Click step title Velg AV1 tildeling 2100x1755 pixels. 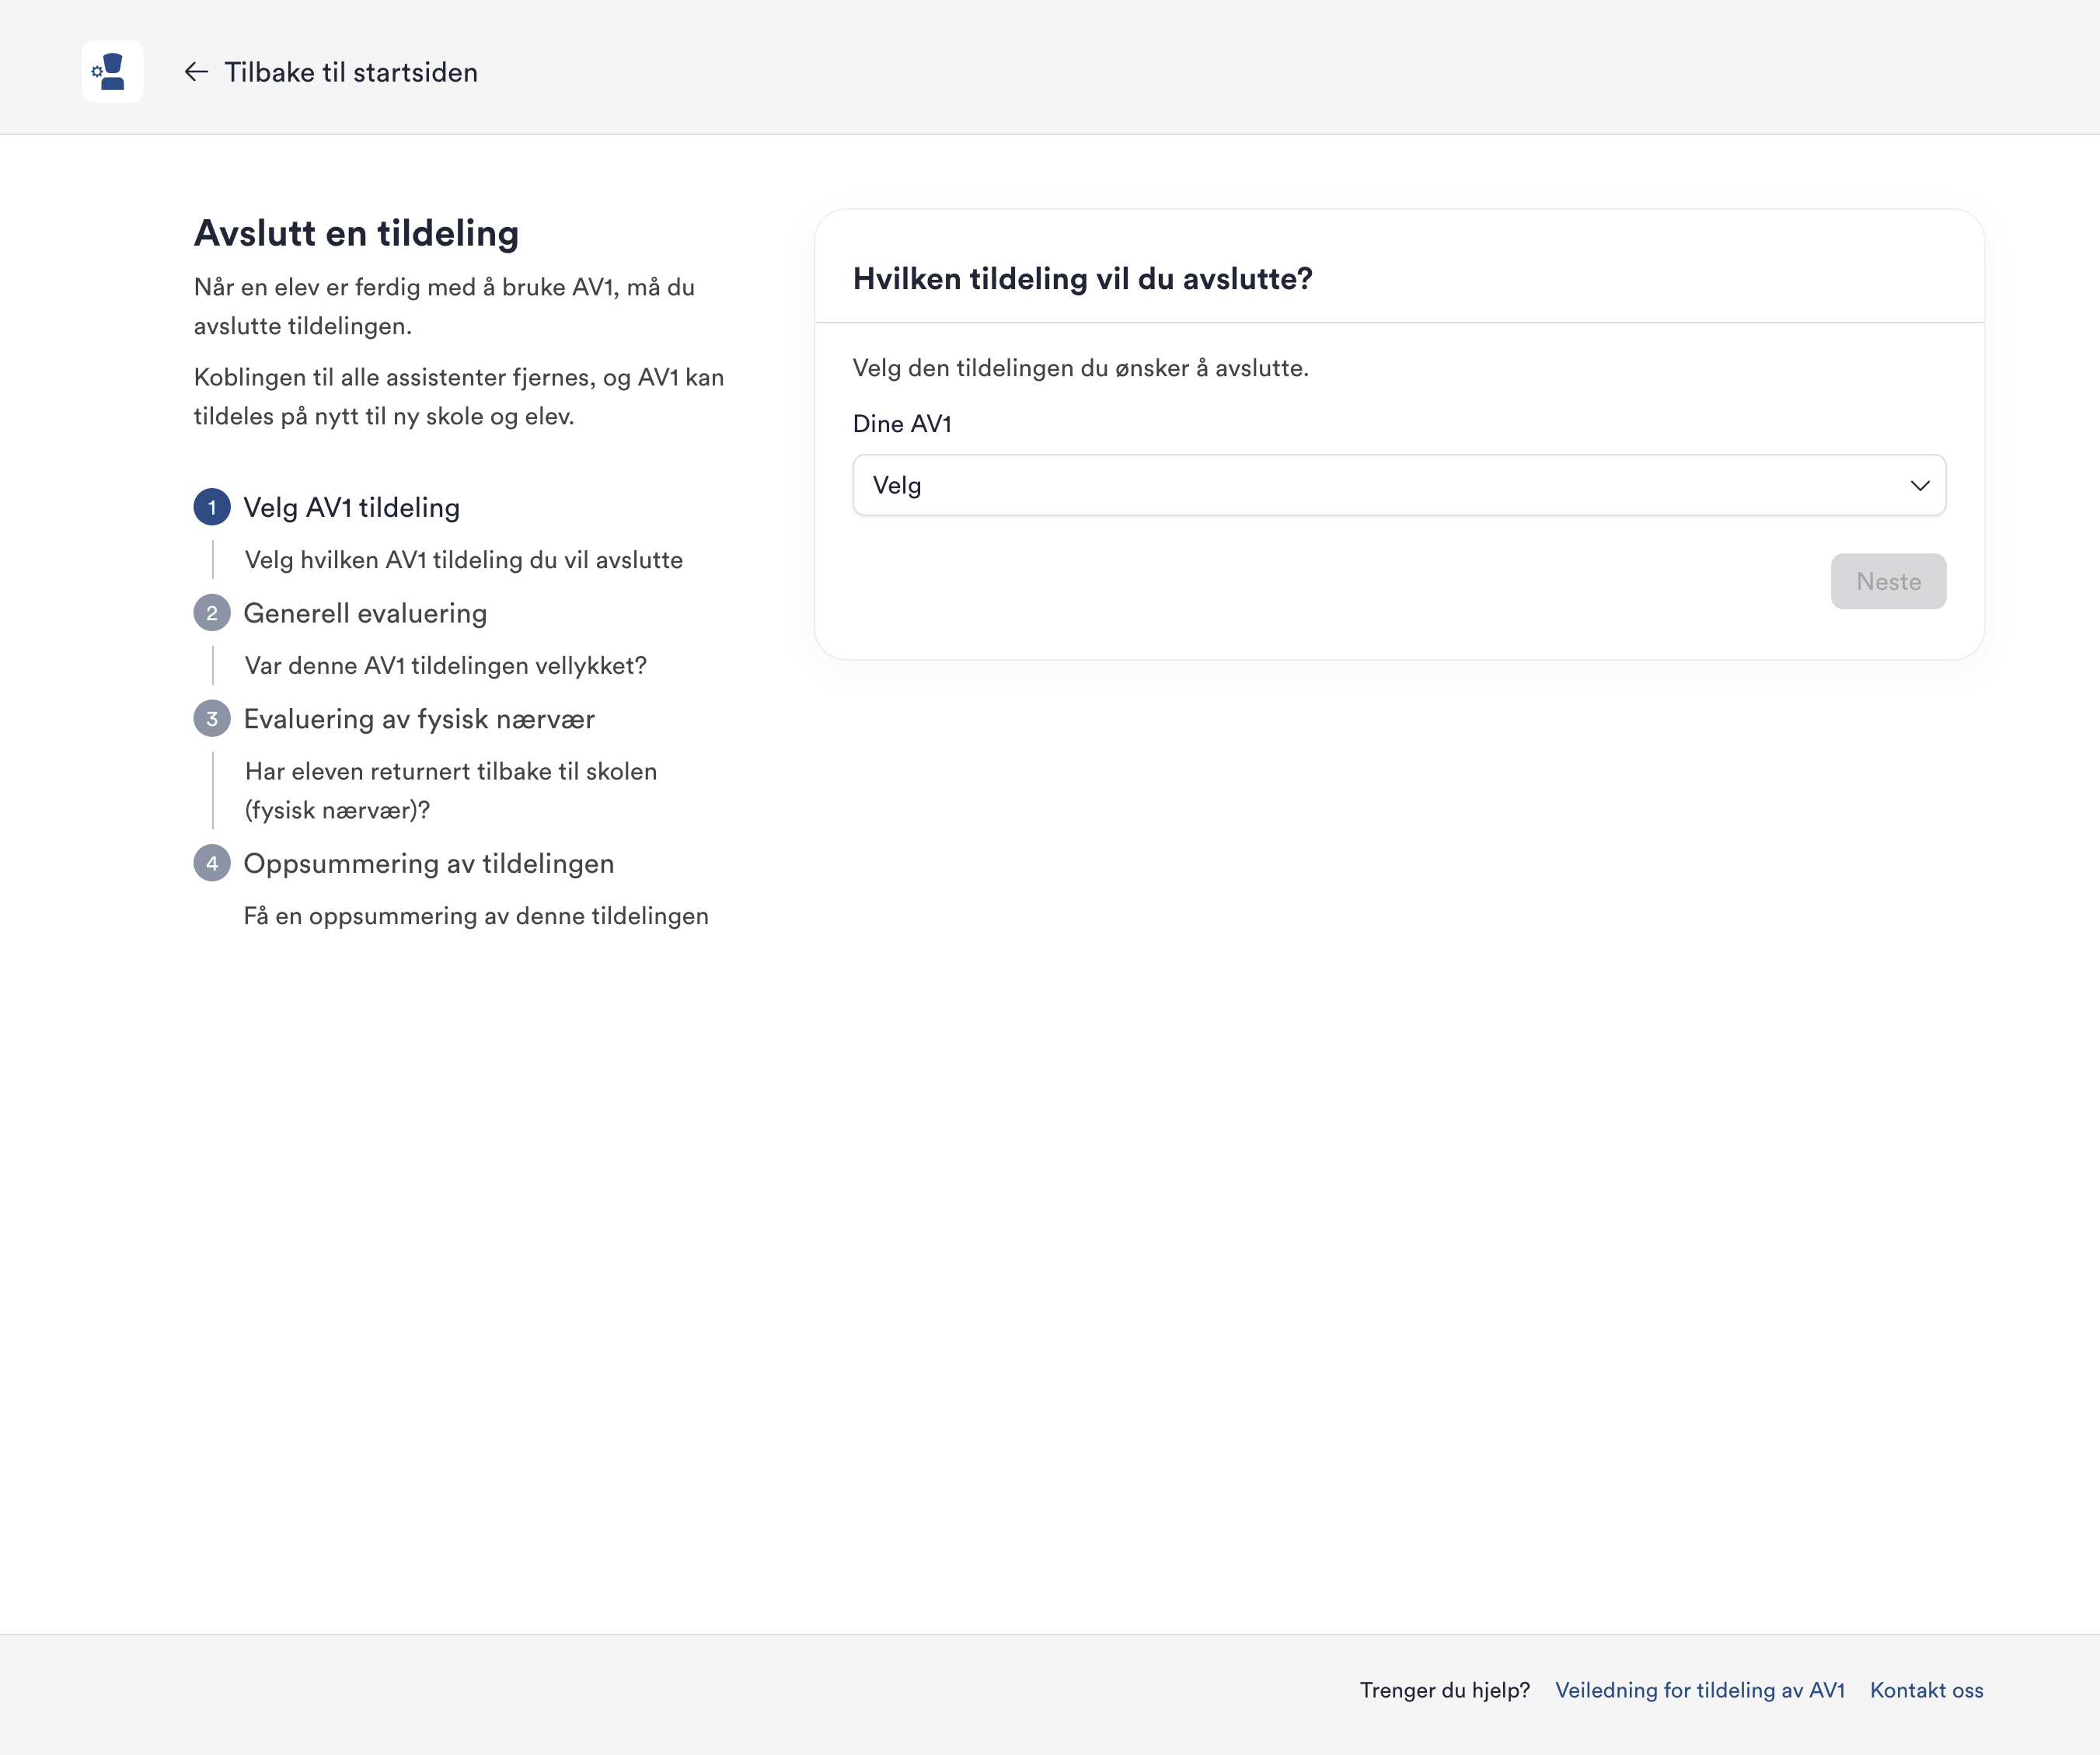(x=352, y=508)
